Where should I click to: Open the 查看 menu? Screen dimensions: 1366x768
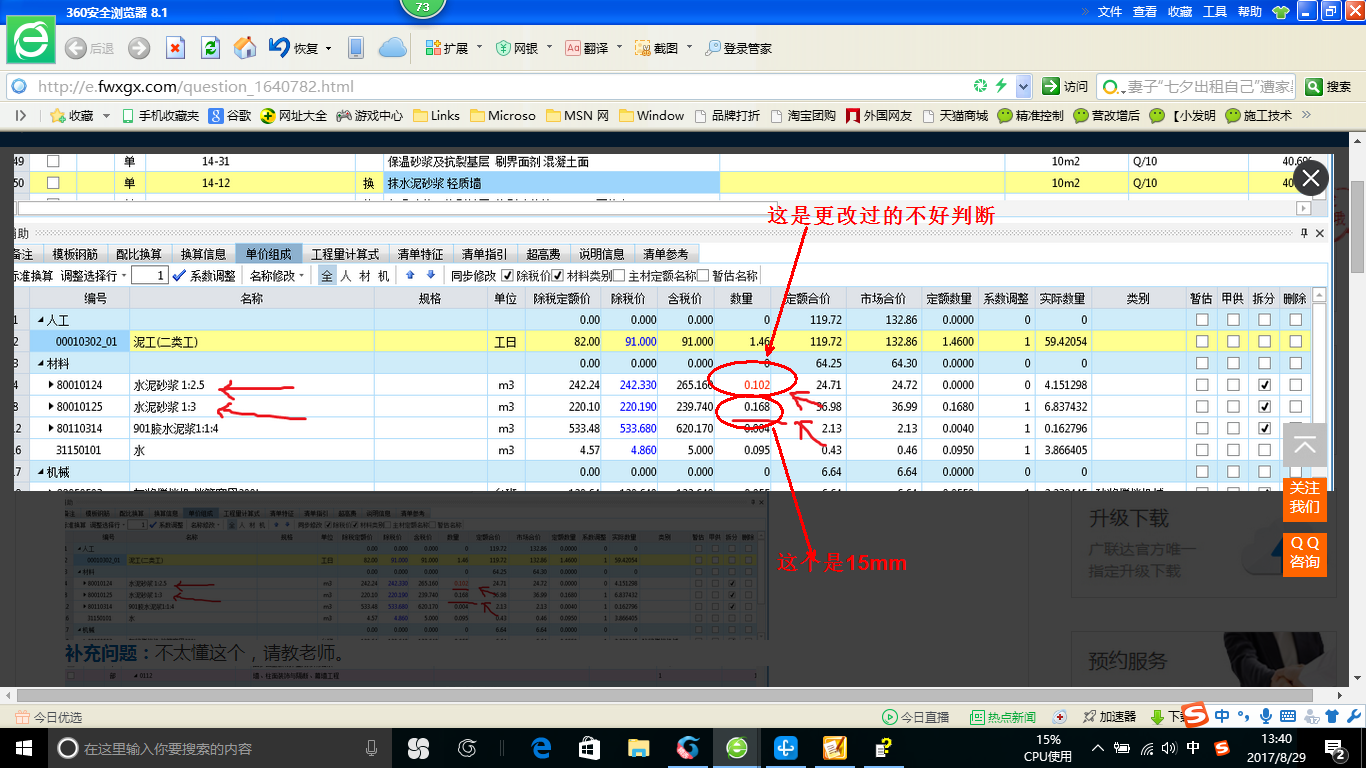(1145, 12)
